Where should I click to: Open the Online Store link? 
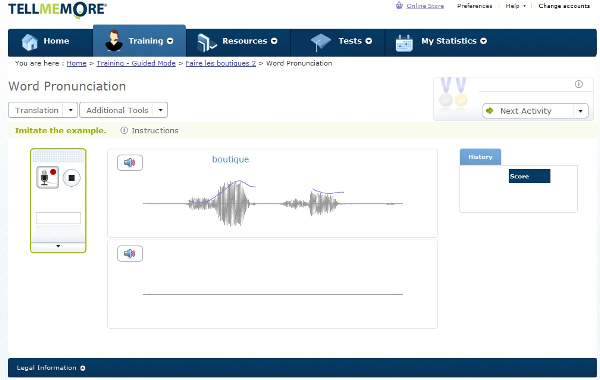[425, 6]
